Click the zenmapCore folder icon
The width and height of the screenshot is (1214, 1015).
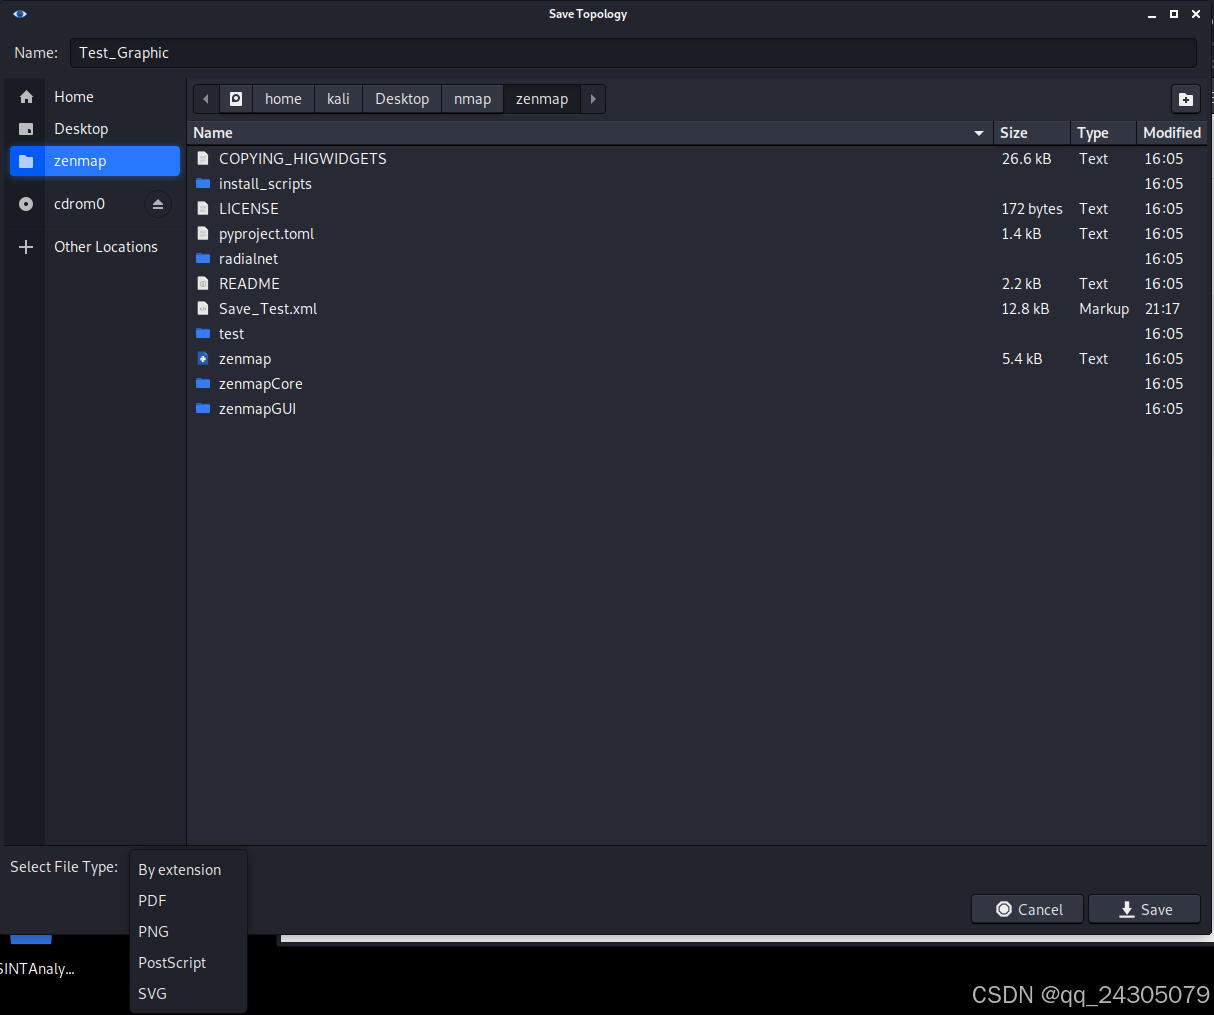pos(203,383)
